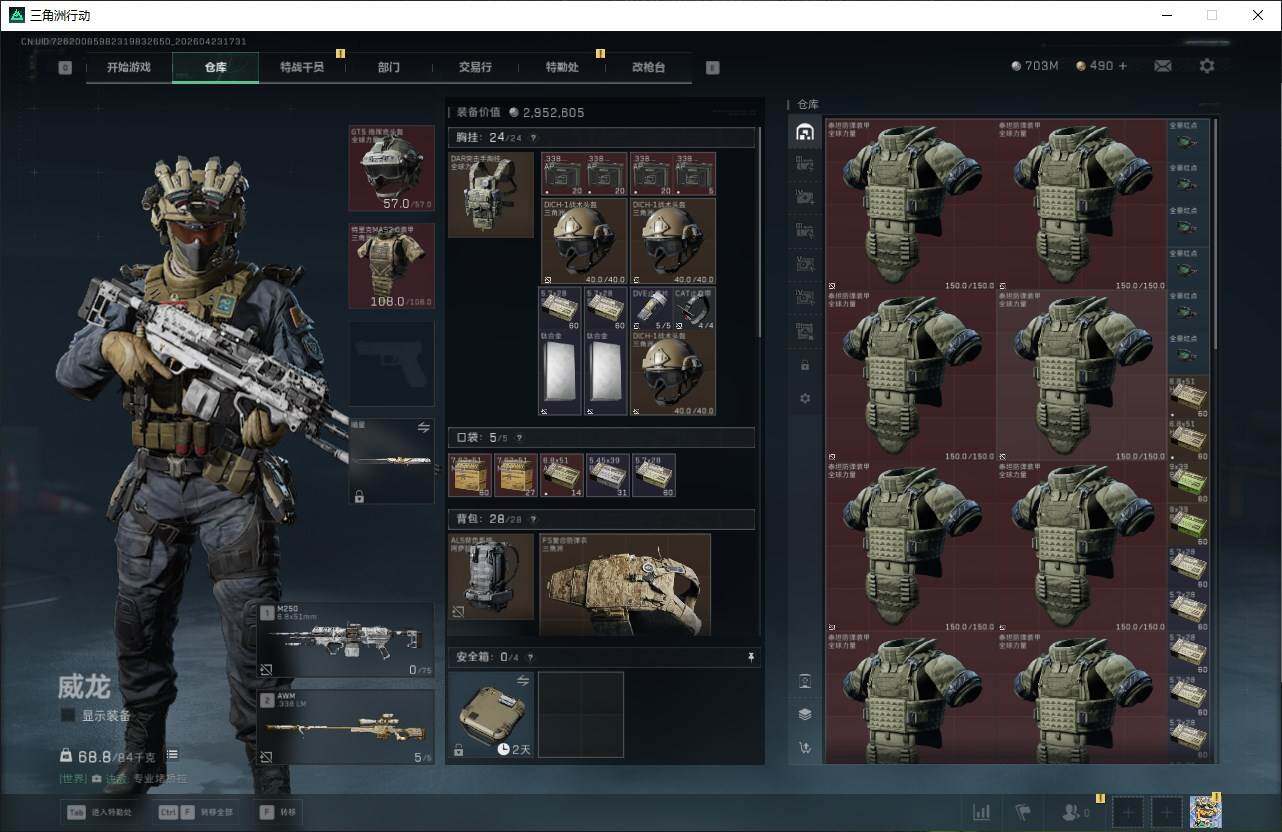This screenshot has height=832, width=1282.
Task: Select the 5.45x39 ammo in pockets
Action: [608, 475]
